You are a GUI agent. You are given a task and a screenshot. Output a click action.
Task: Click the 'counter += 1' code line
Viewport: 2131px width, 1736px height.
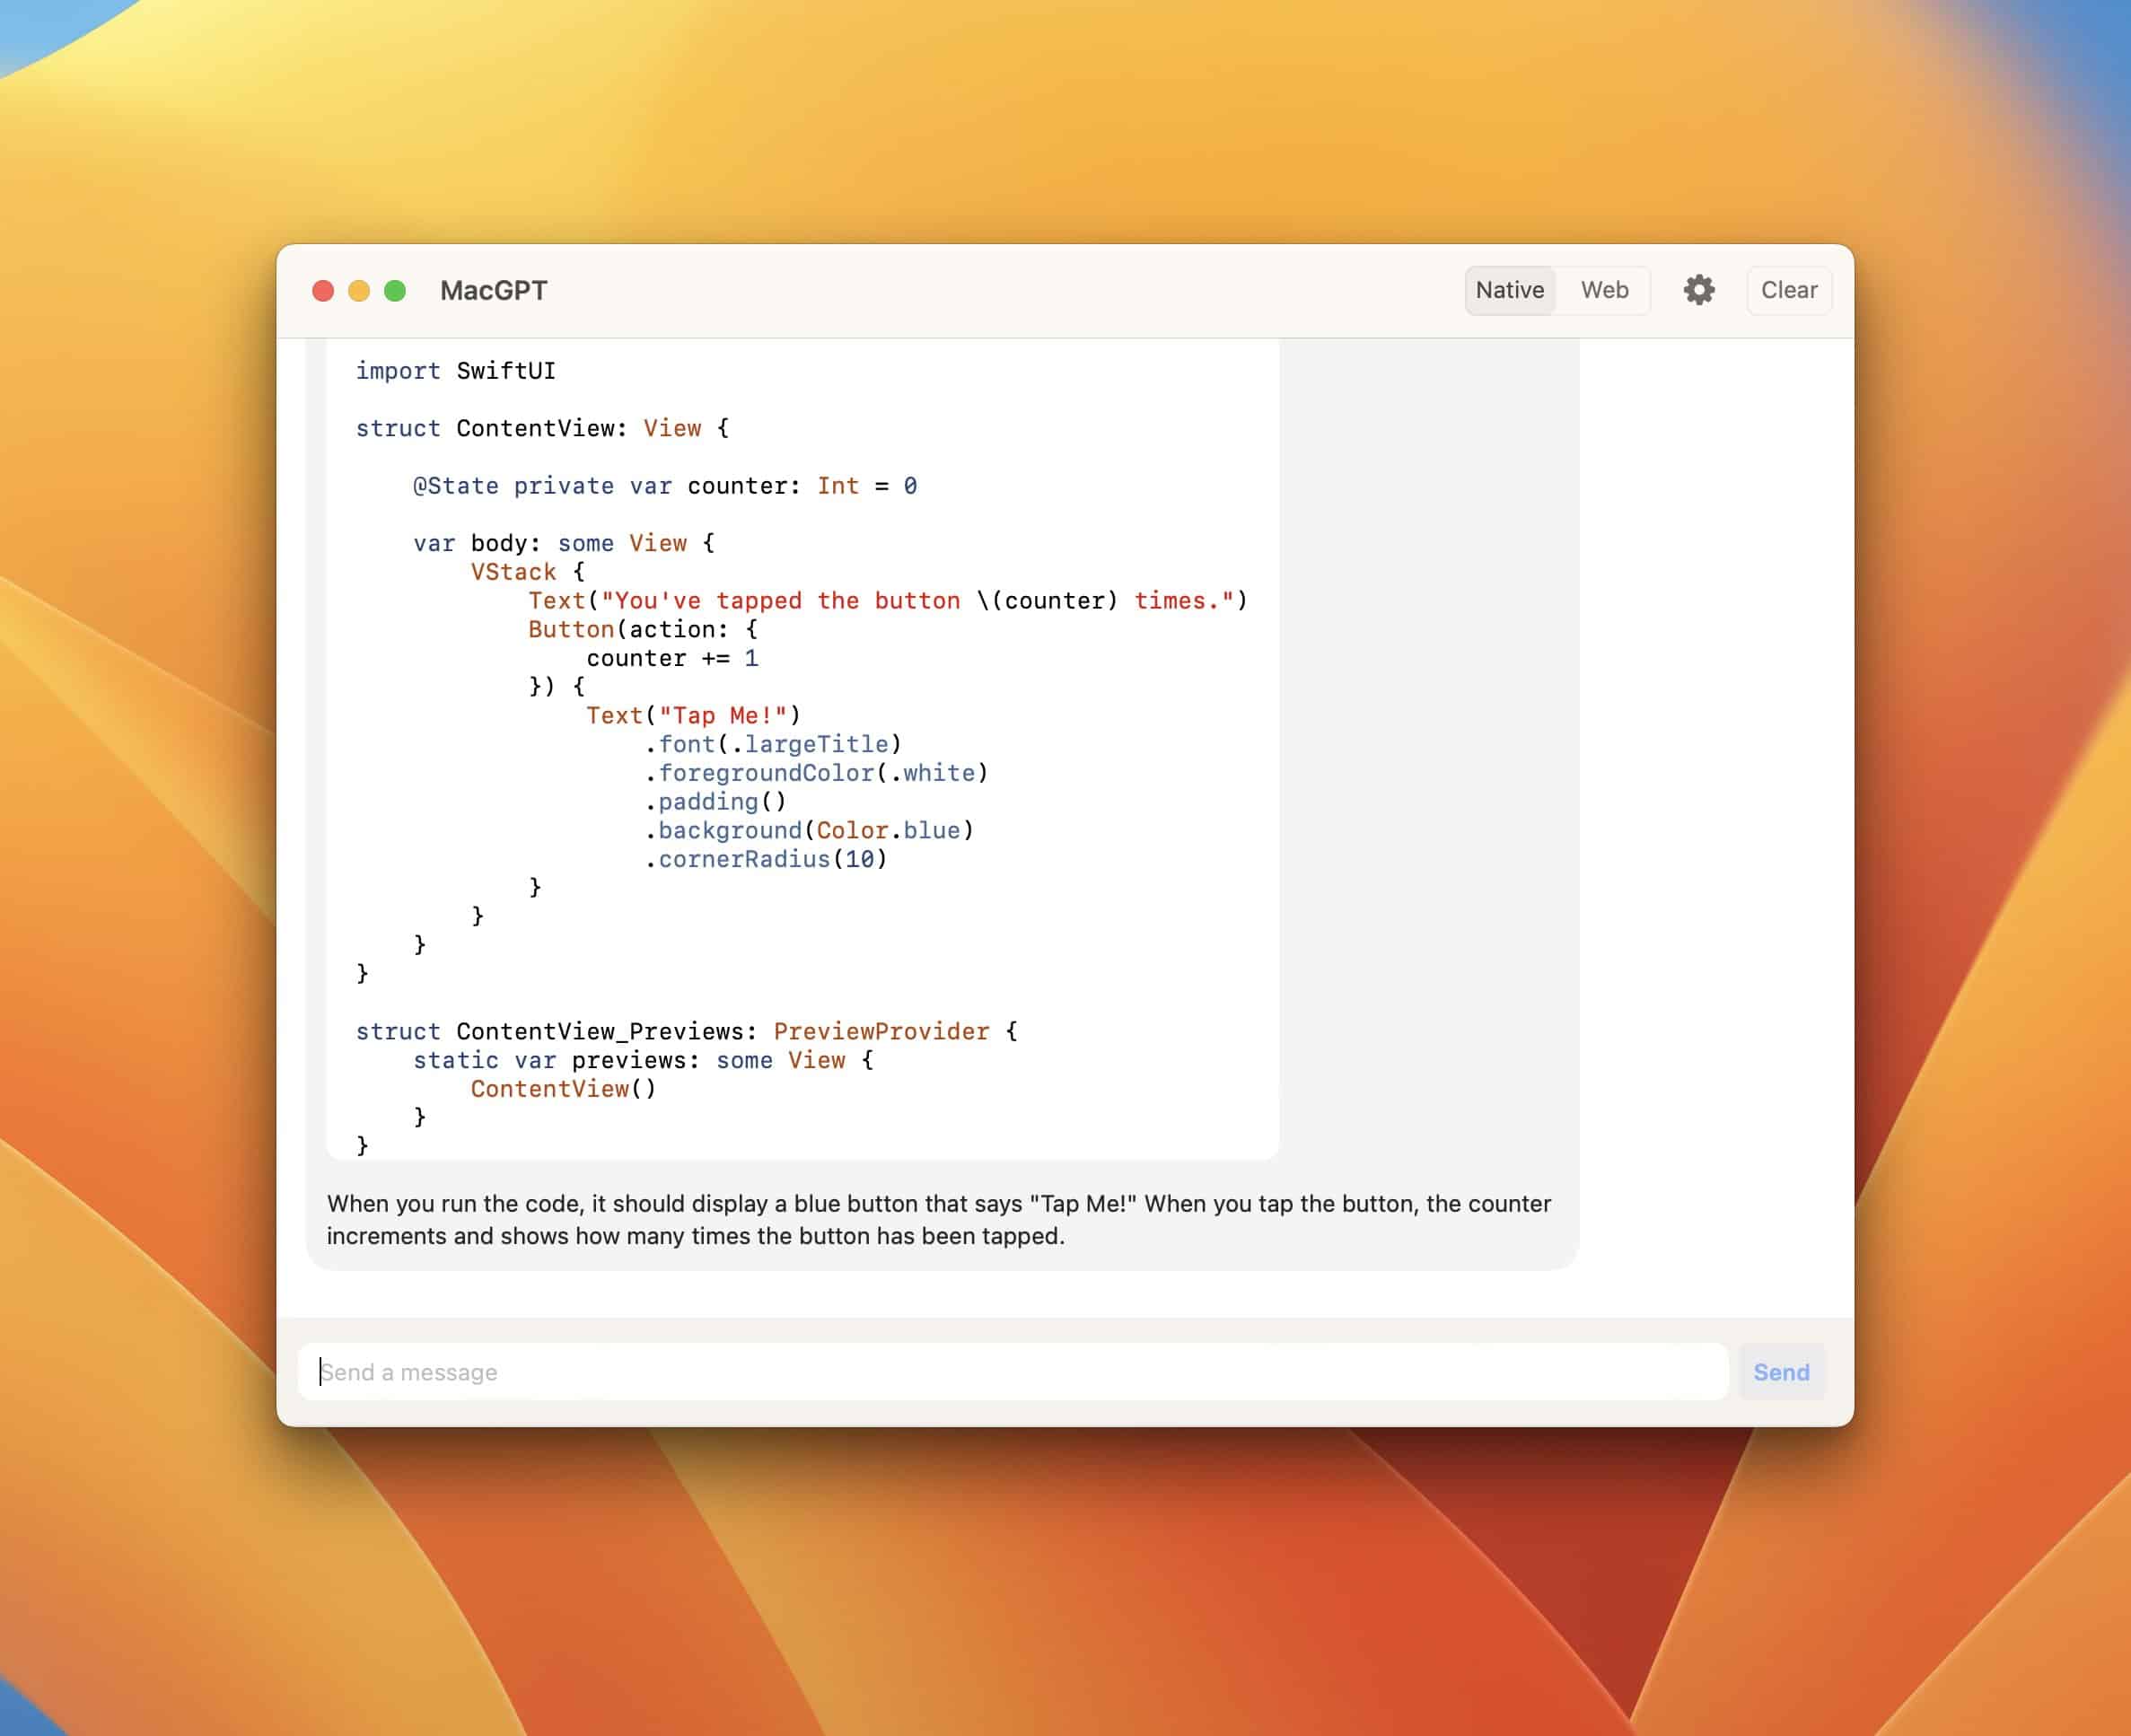pos(672,659)
